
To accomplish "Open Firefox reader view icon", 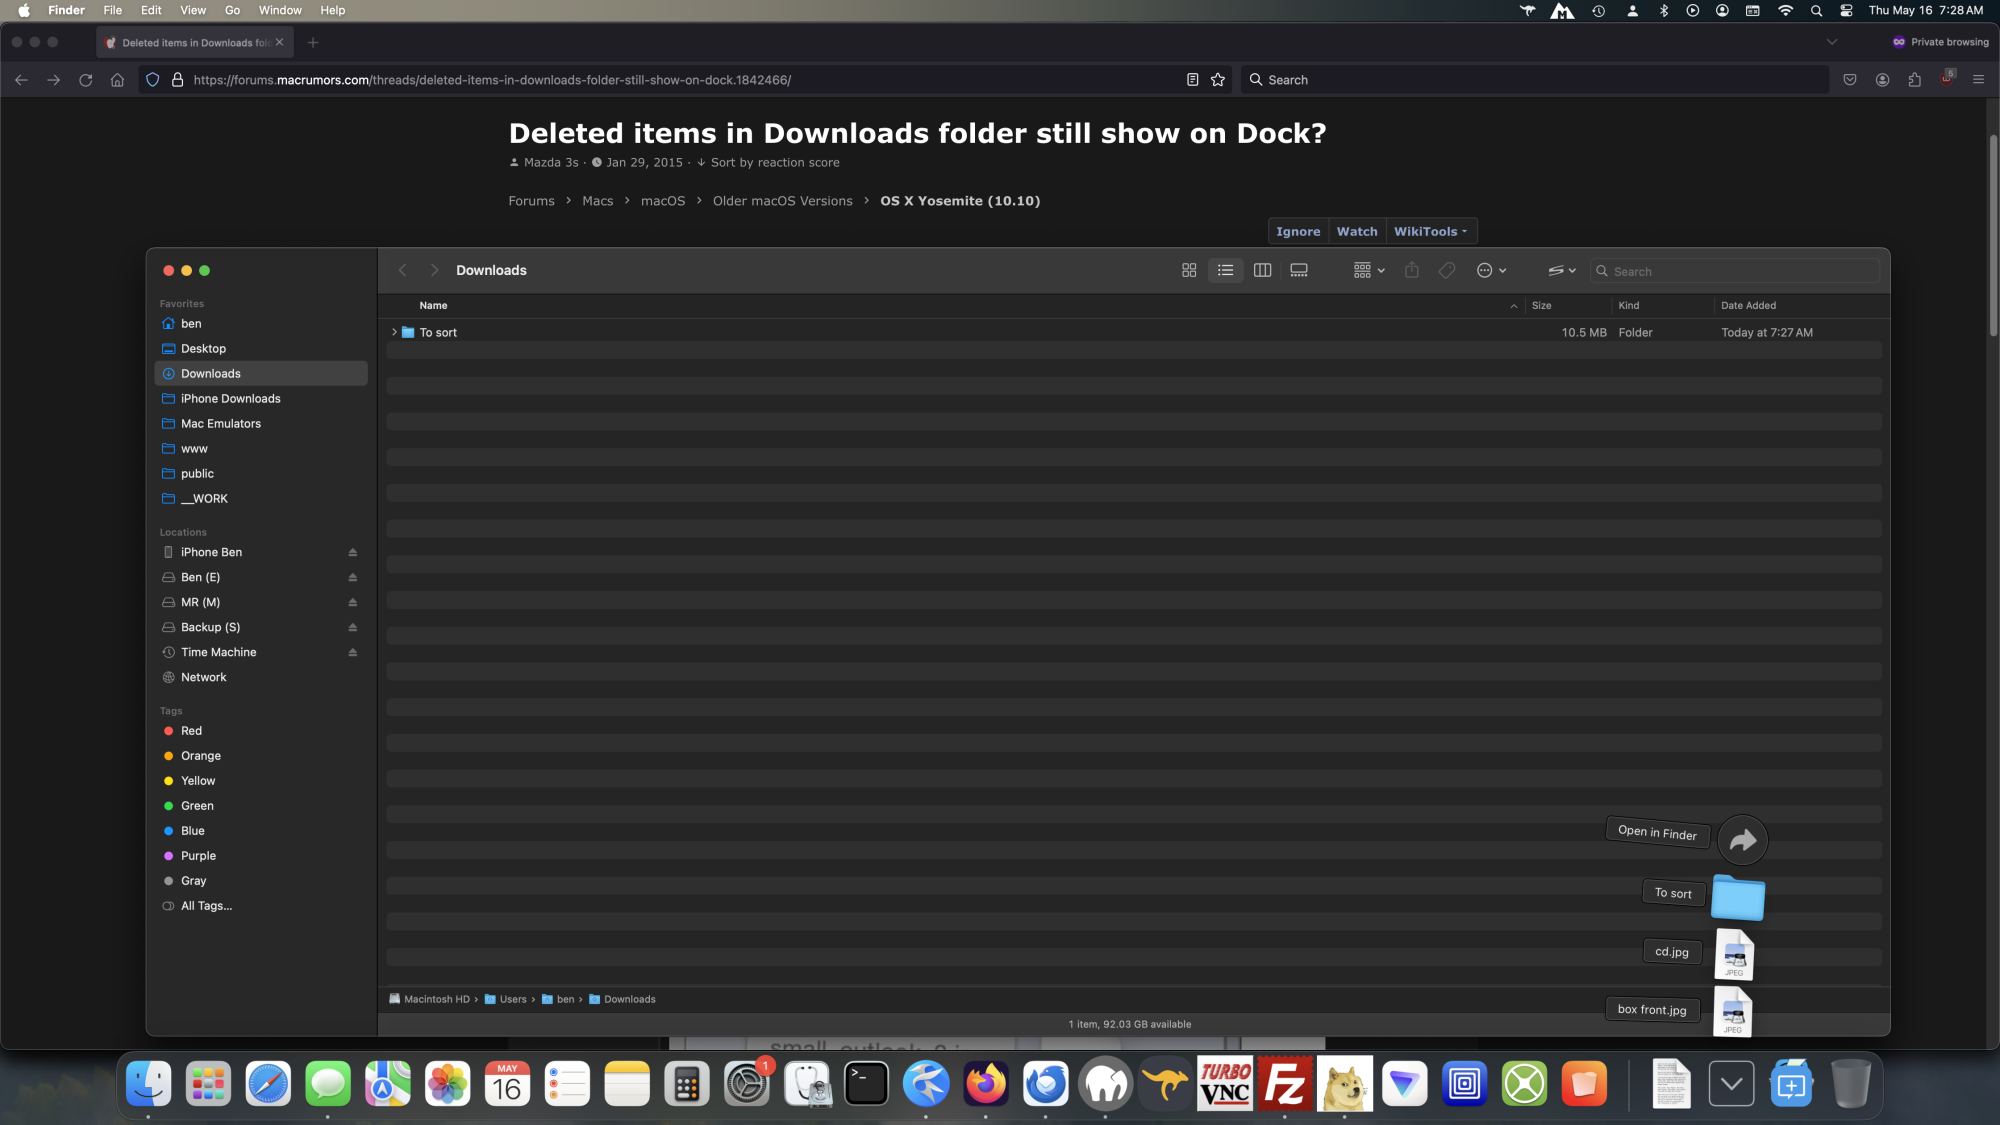I will click(x=1192, y=80).
